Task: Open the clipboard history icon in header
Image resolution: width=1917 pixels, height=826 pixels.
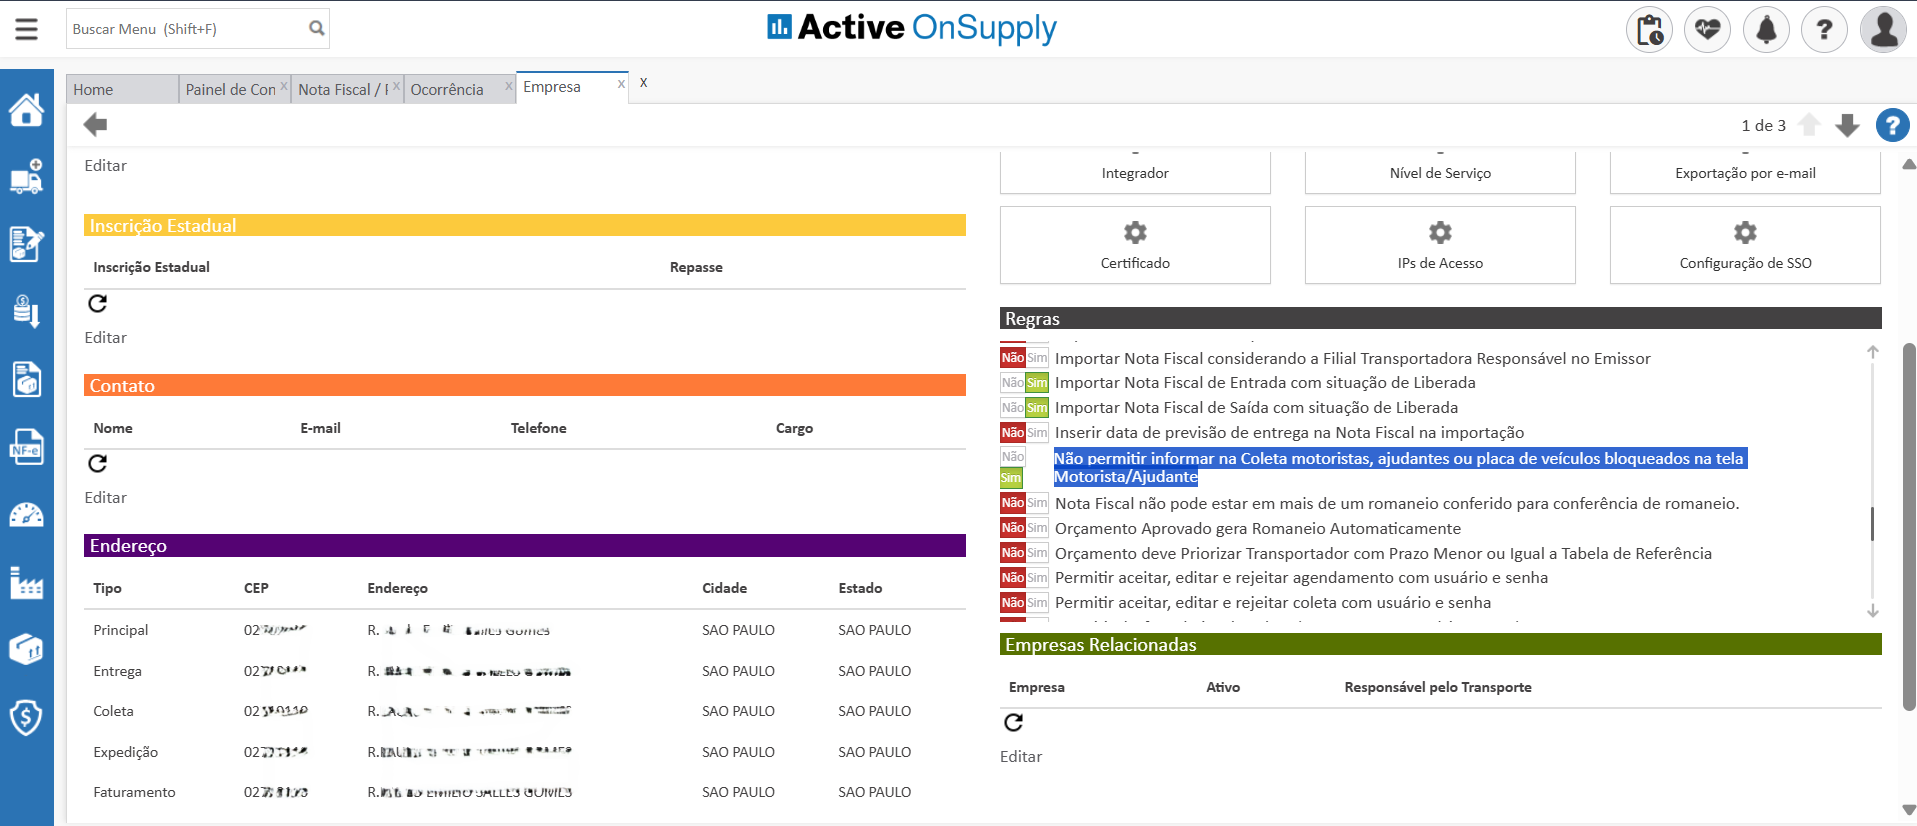Action: [1649, 30]
